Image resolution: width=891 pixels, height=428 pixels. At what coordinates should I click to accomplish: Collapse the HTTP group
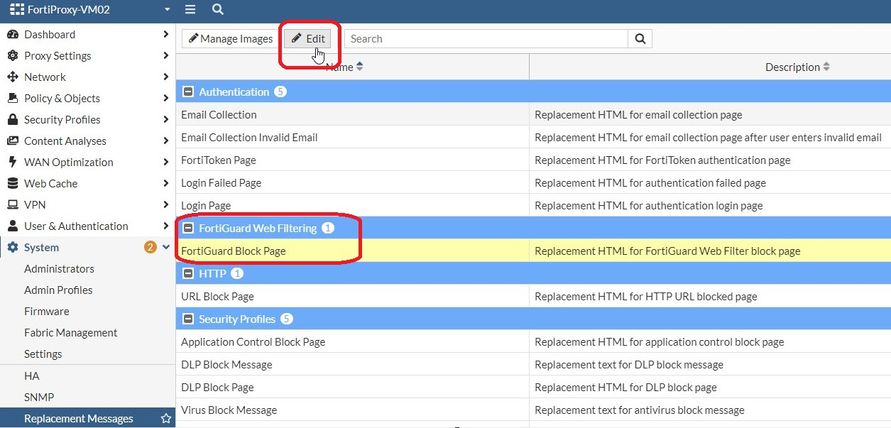pos(188,274)
